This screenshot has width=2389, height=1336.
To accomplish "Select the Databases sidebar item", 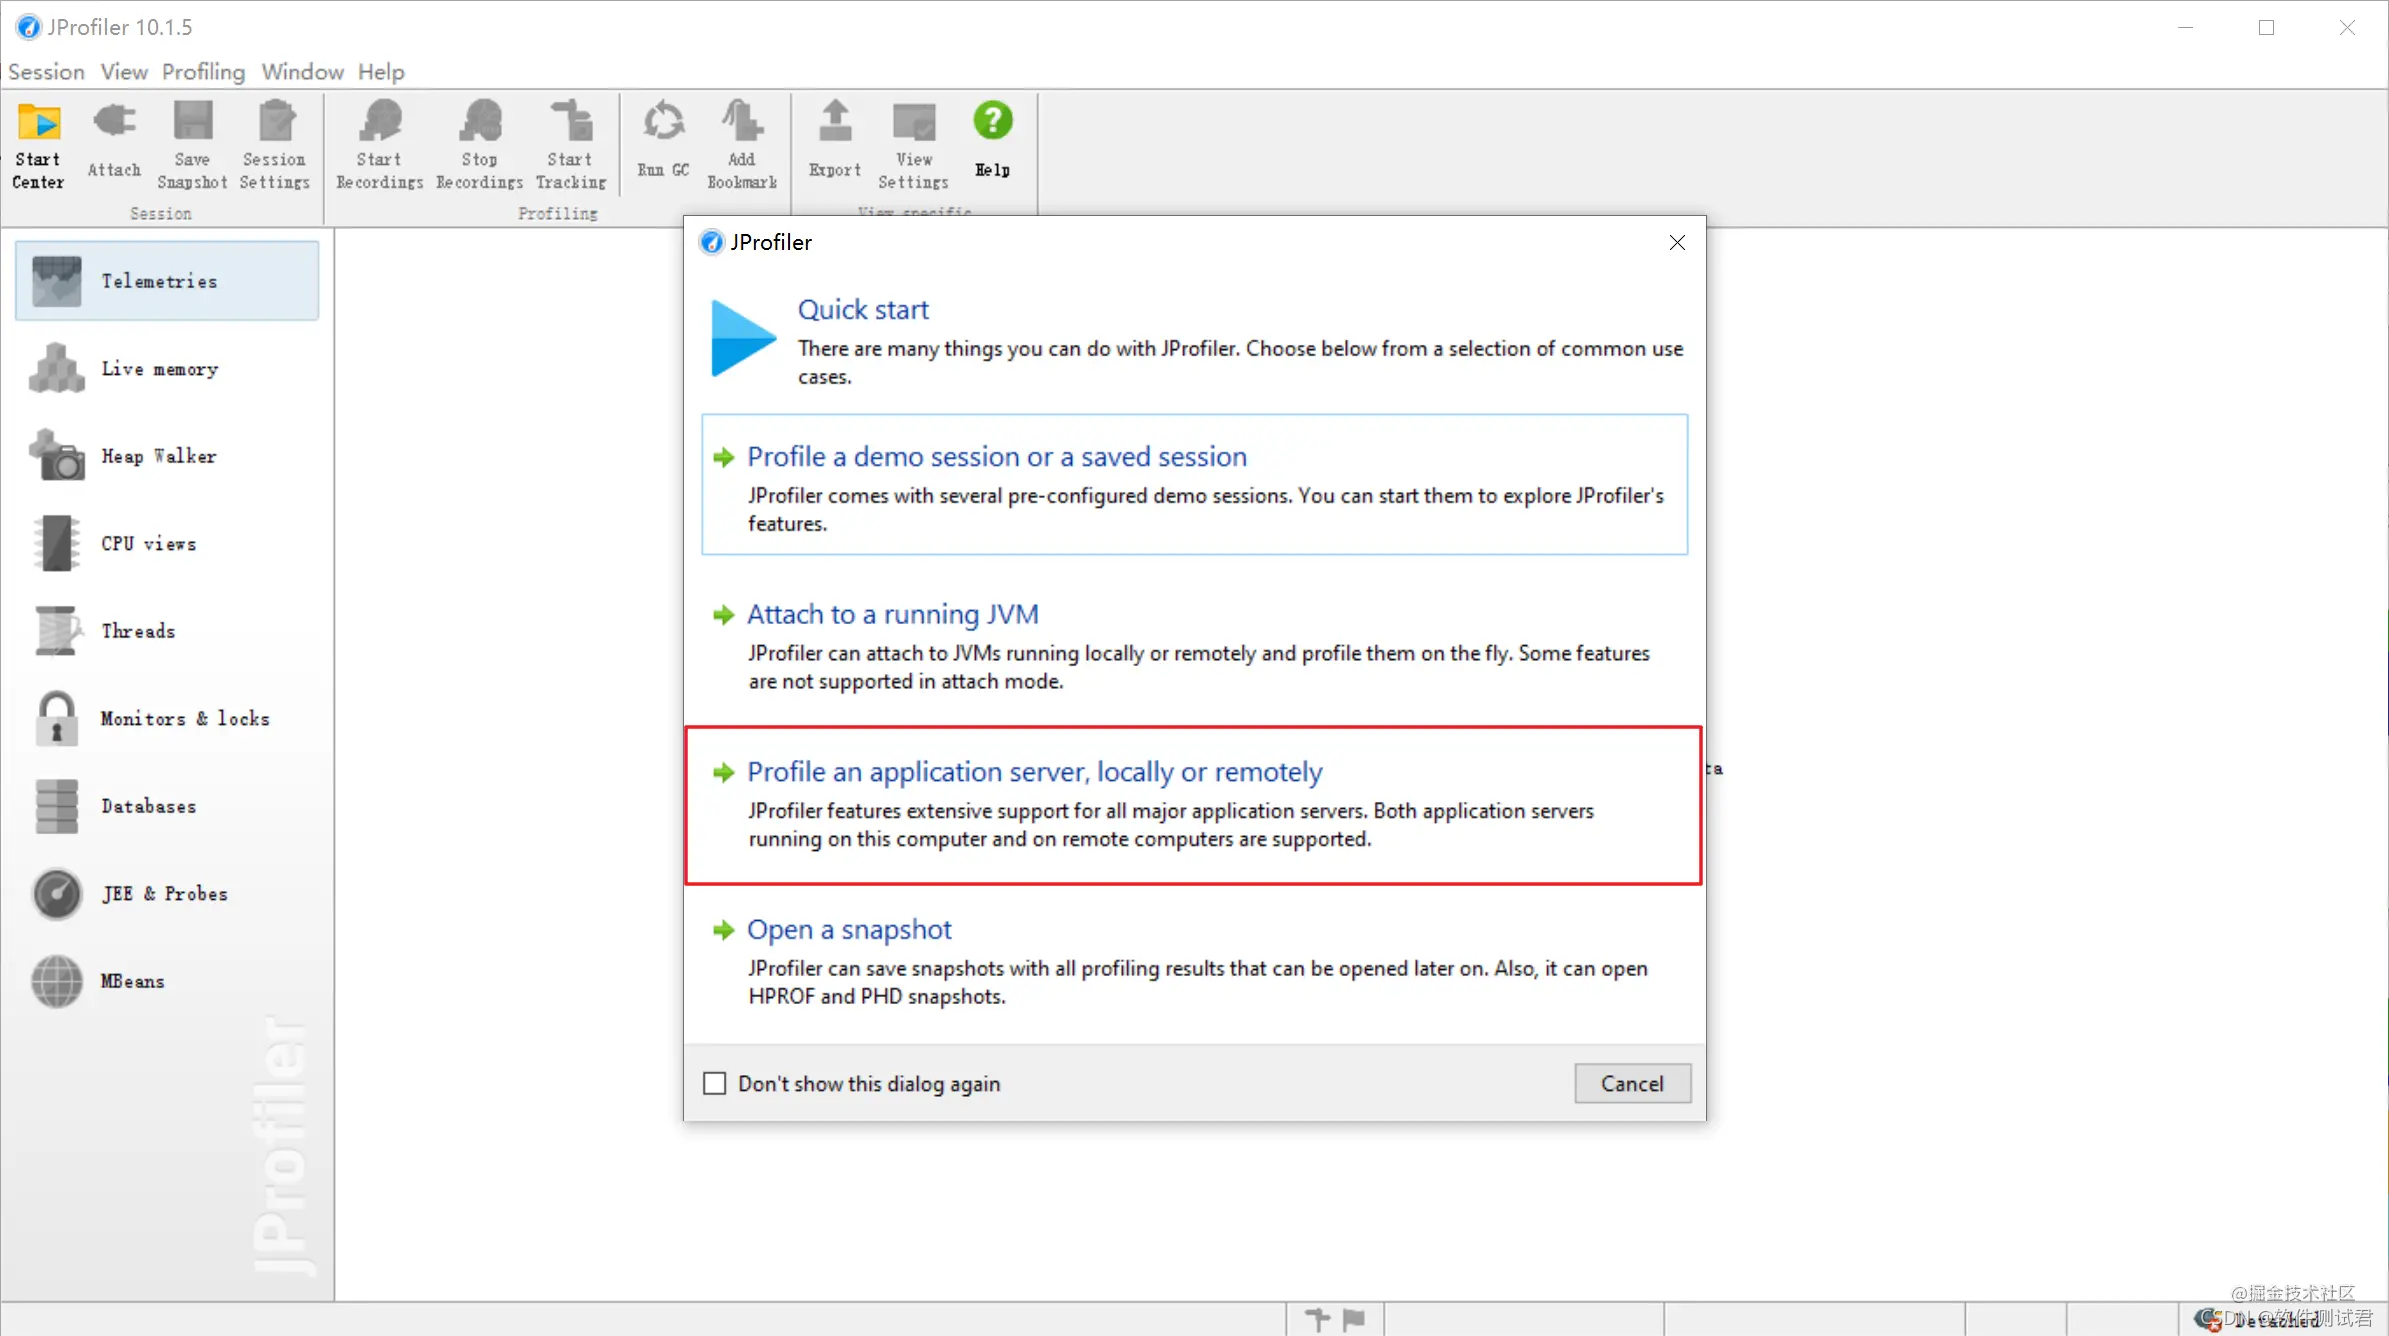I will 148,806.
